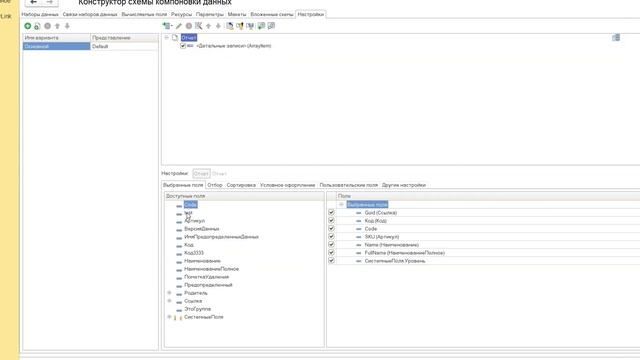Click the third toolbar icon from the right end
This screenshot has height=360, width=640.
point(250,26)
